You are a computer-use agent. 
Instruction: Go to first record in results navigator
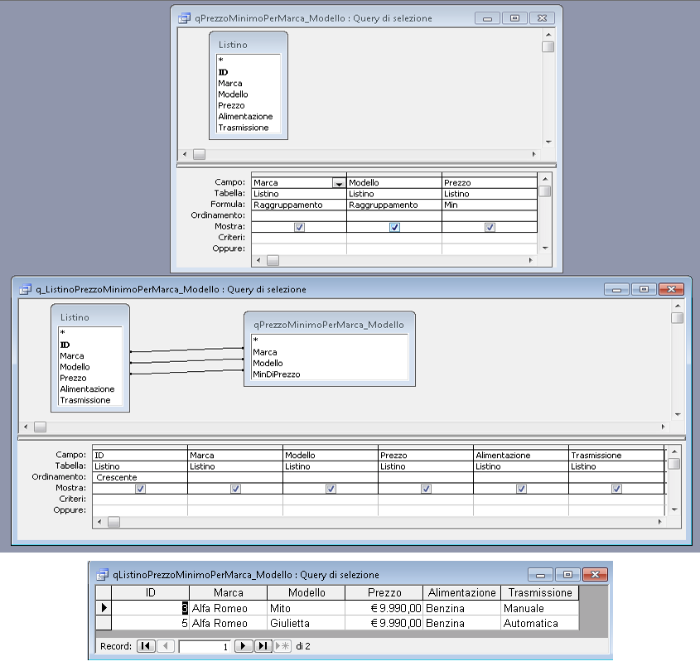point(146,646)
